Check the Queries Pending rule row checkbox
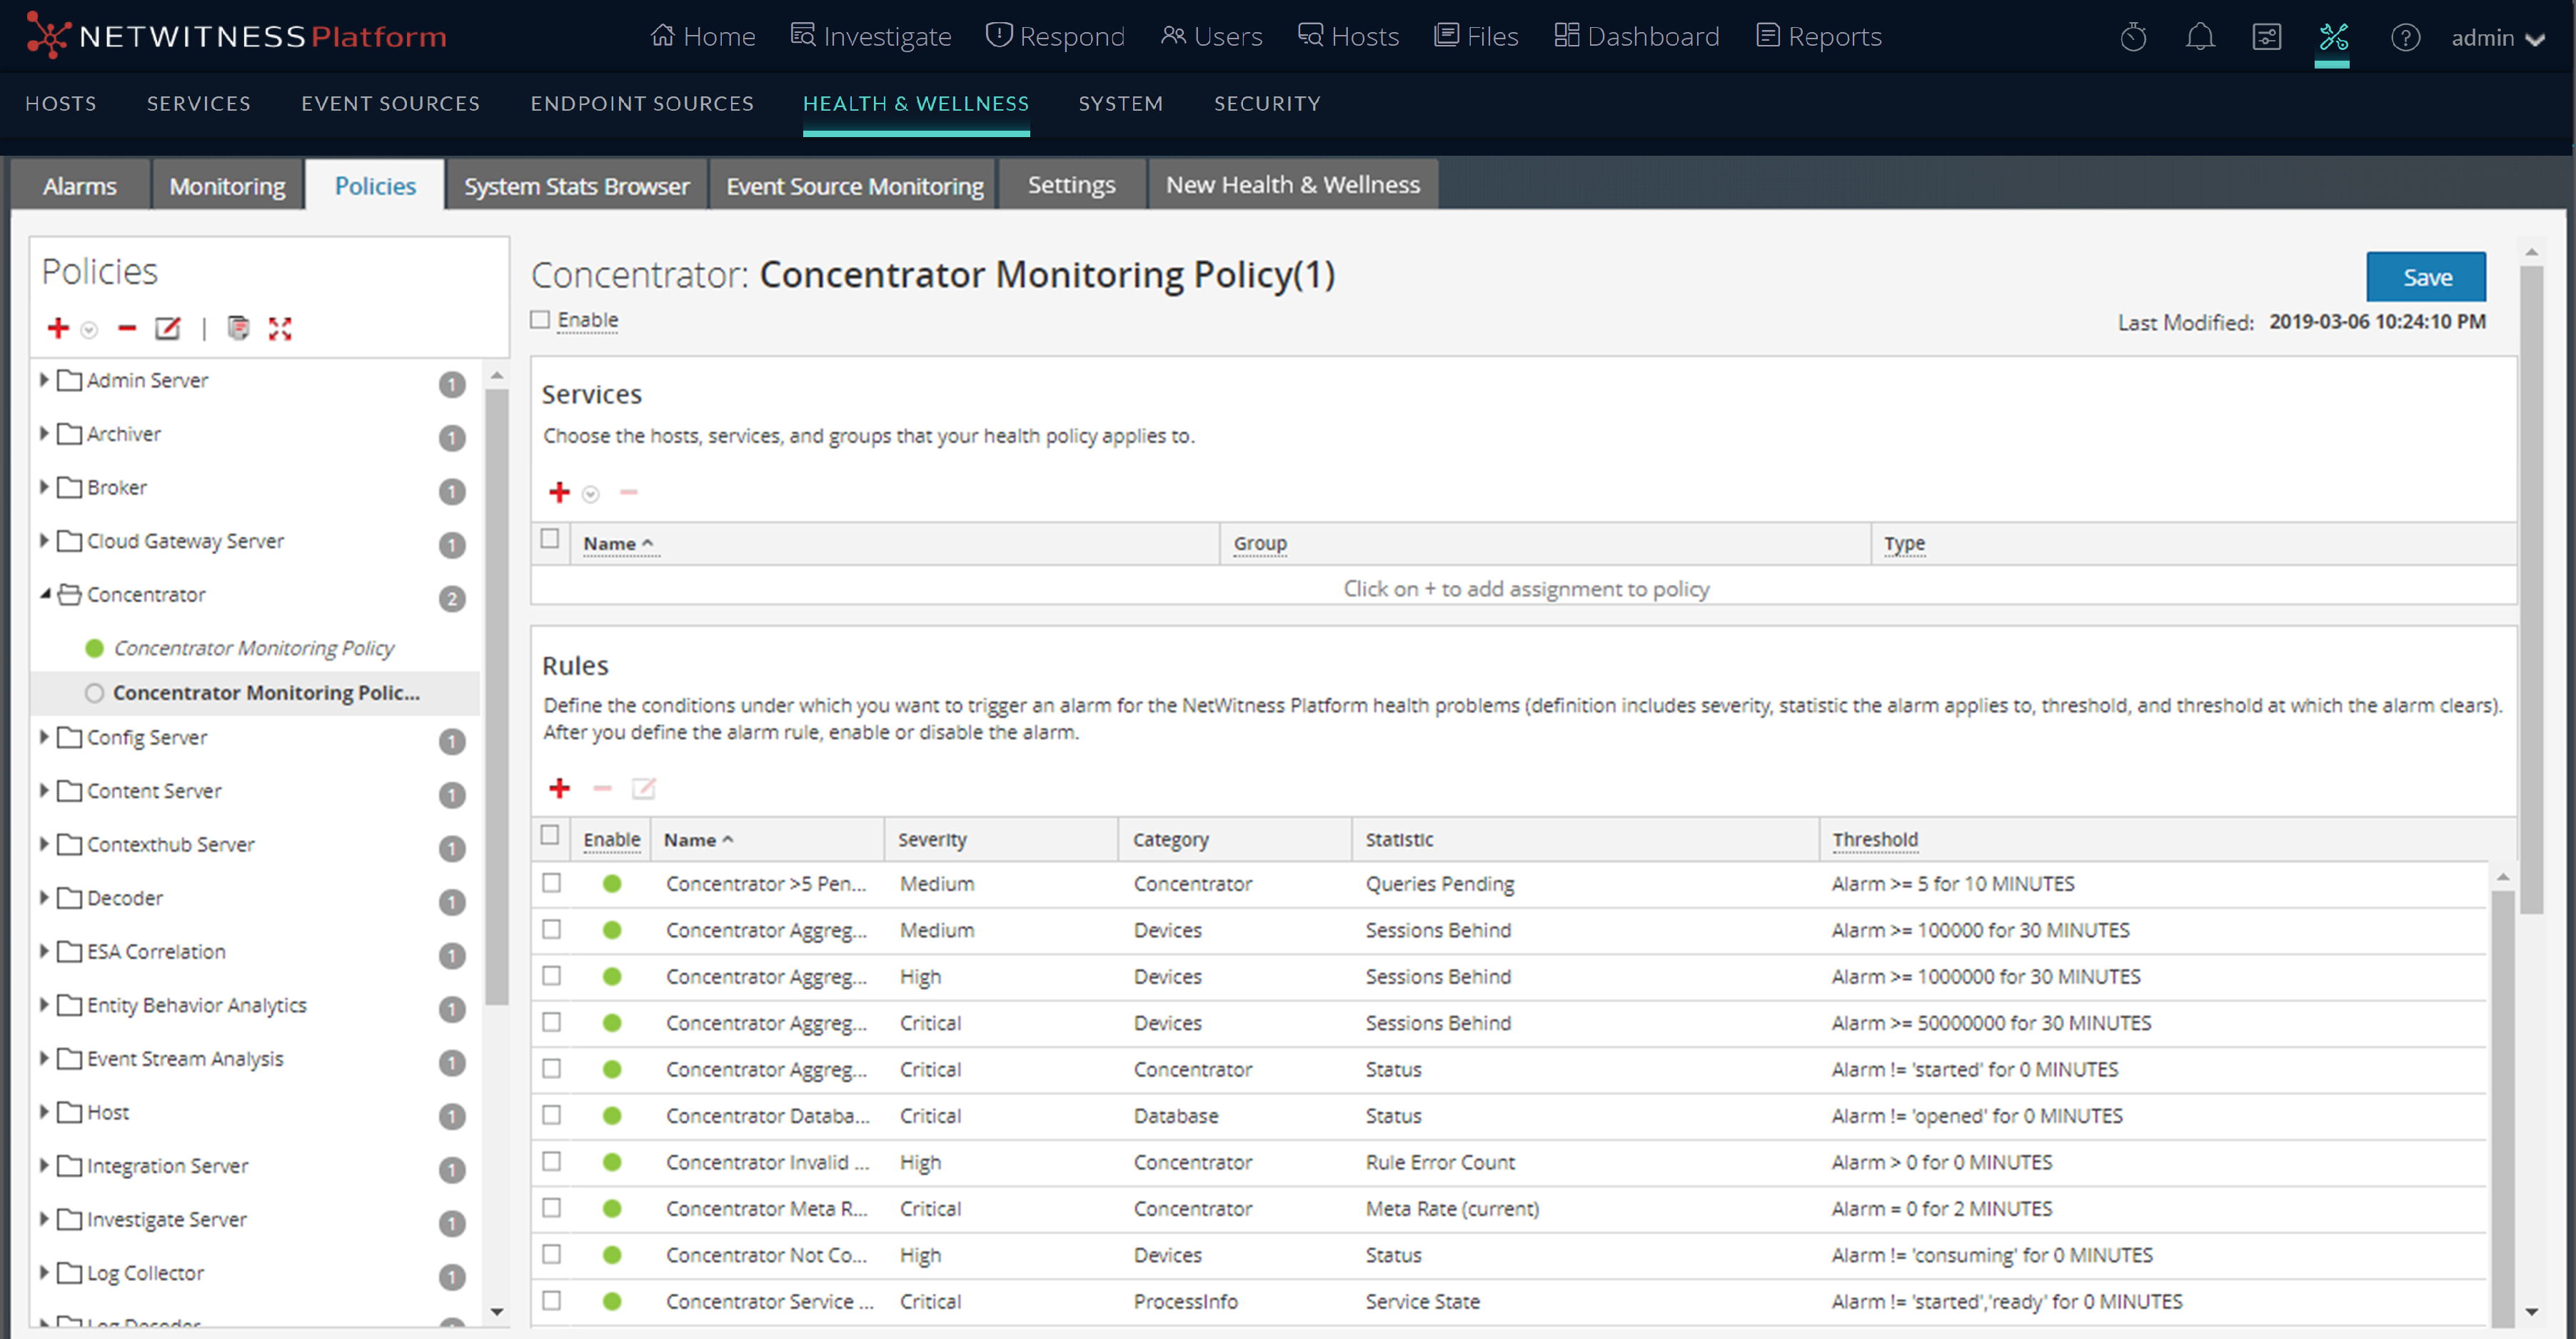Image resolution: width=2576 pixels, height=1339 pixels. coord(551,883)
